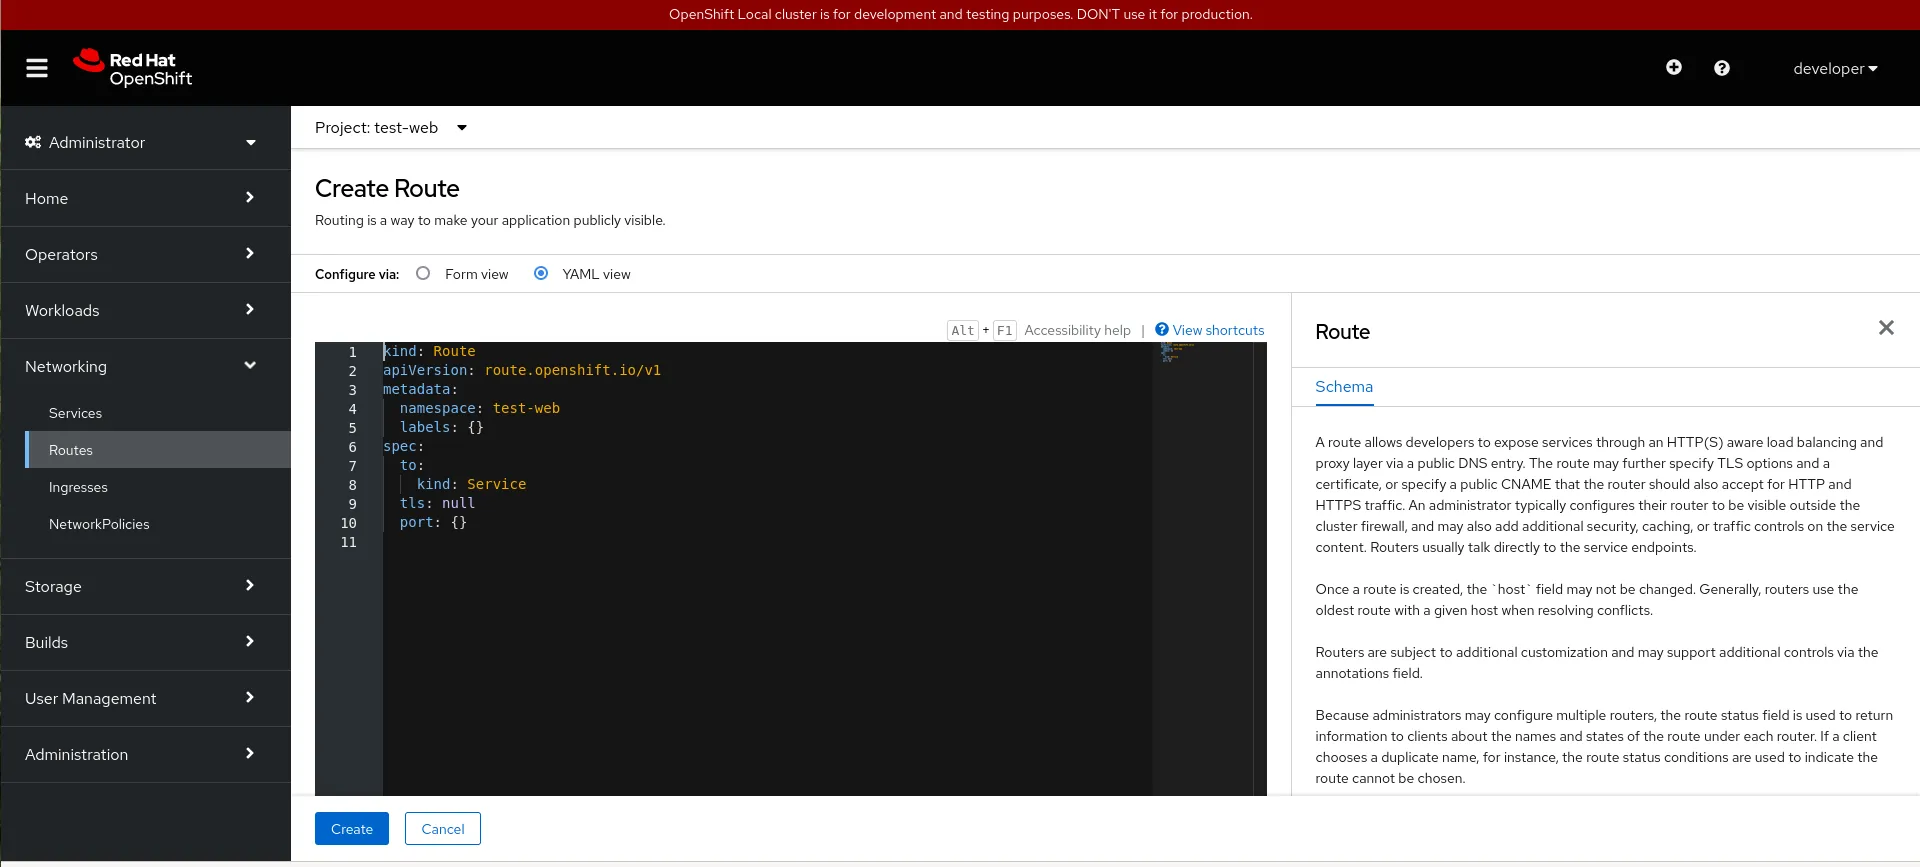Open the developer user dropdown
Image resolution: width=1920 pixels, height=867 pixels.
pos(1834,68)
